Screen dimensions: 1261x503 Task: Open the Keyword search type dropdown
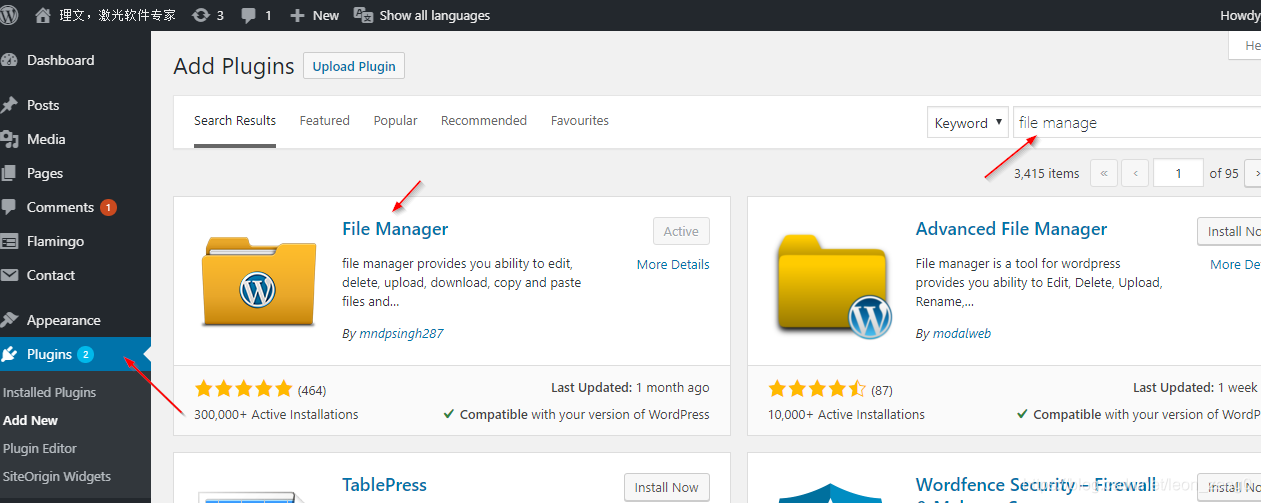[967, 123]
